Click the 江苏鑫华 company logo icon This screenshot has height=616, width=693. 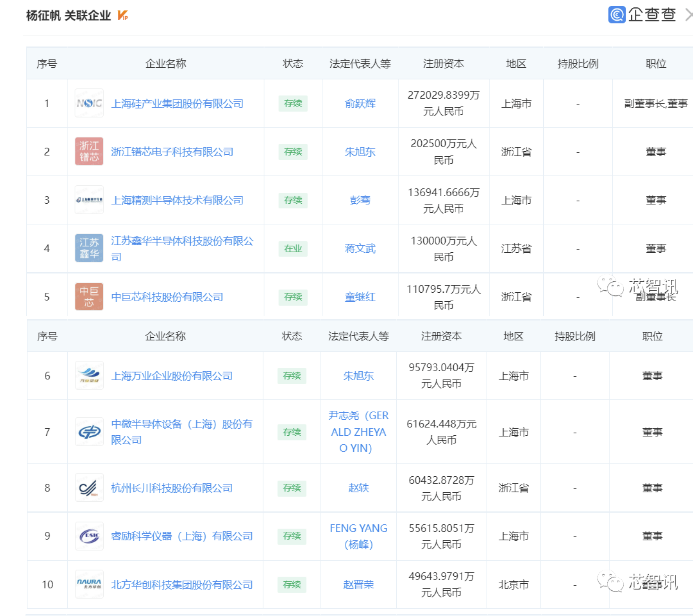[89, 248]
